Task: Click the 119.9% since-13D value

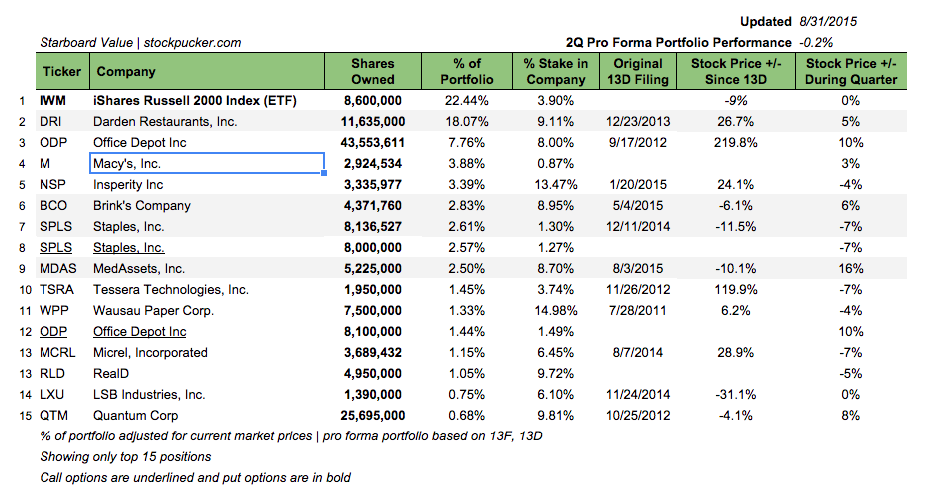Action: point(735,290)
